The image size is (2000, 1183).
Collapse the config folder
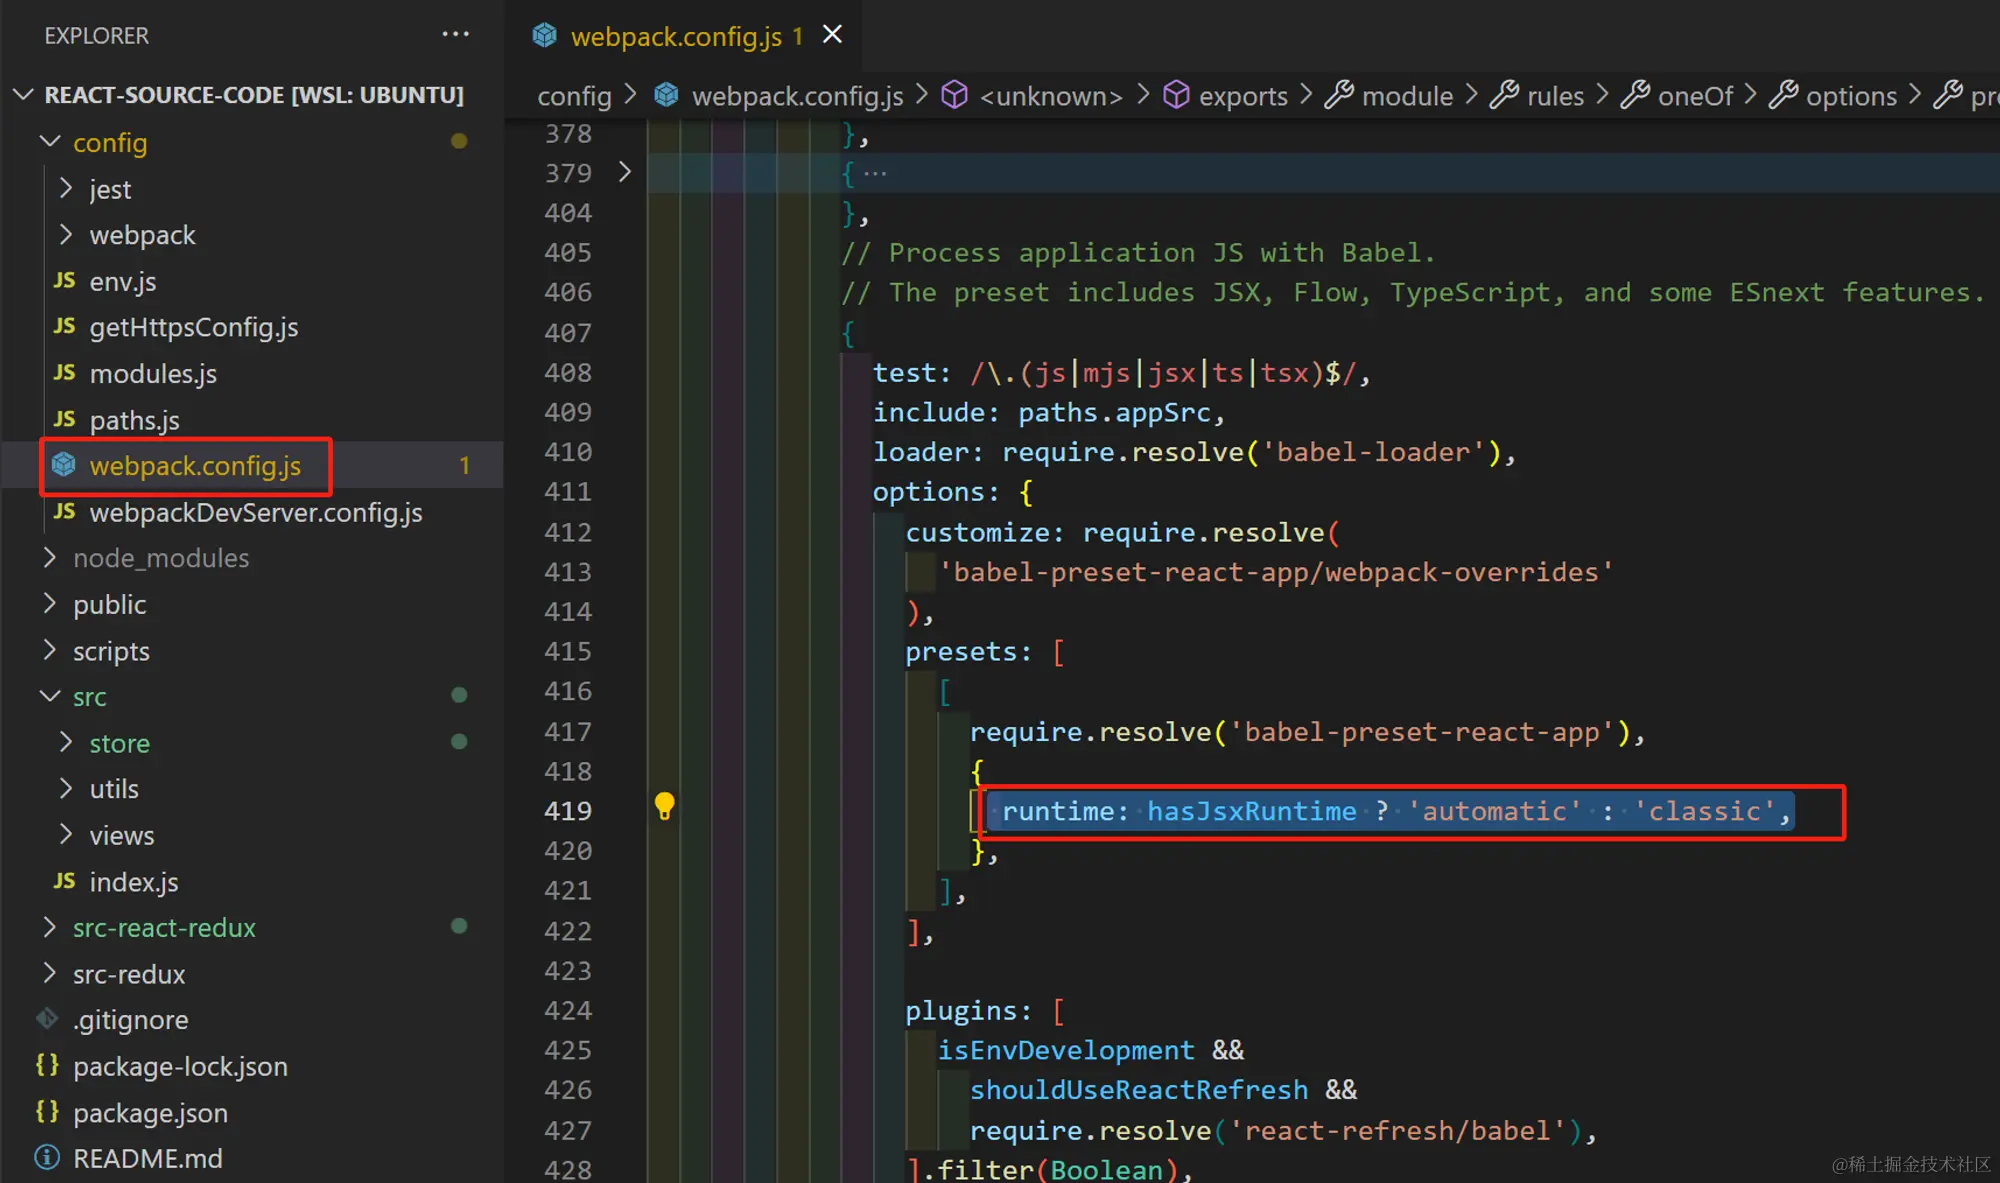(x=50, y=142)
